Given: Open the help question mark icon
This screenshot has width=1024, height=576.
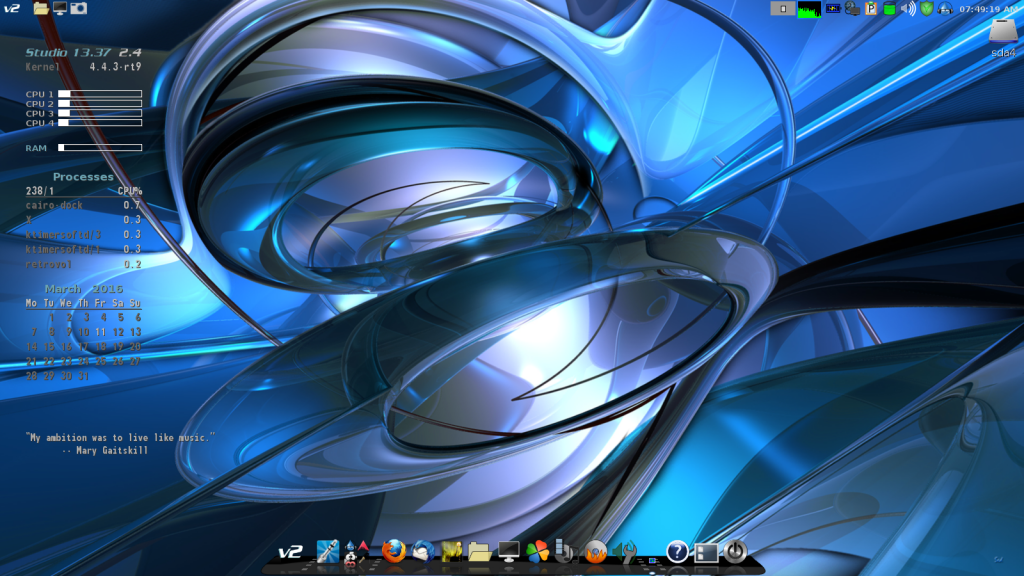Looking at the screenshot, I should click(x=677, y=551).
